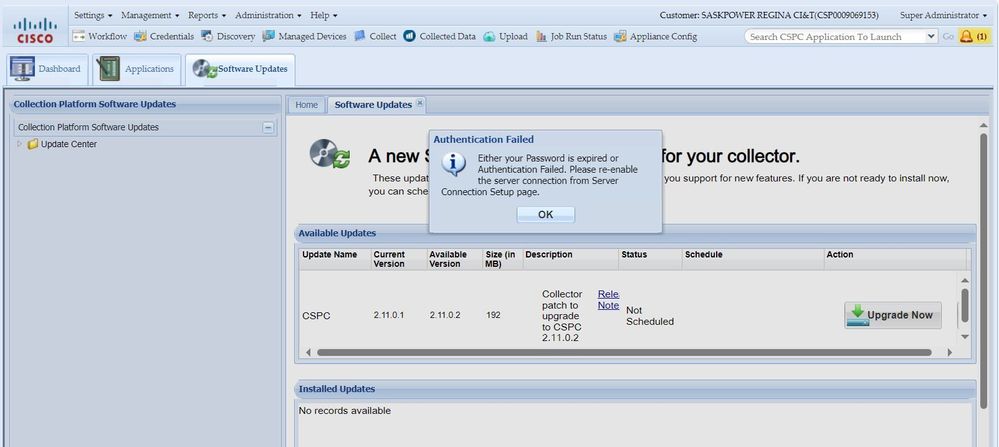
Task: Click the large disc update icon
Action: point(329,153)
